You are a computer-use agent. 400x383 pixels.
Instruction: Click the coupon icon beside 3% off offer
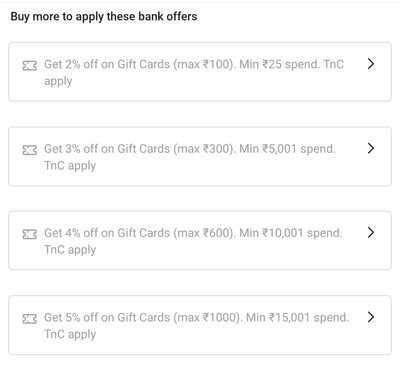pos(30,150)
